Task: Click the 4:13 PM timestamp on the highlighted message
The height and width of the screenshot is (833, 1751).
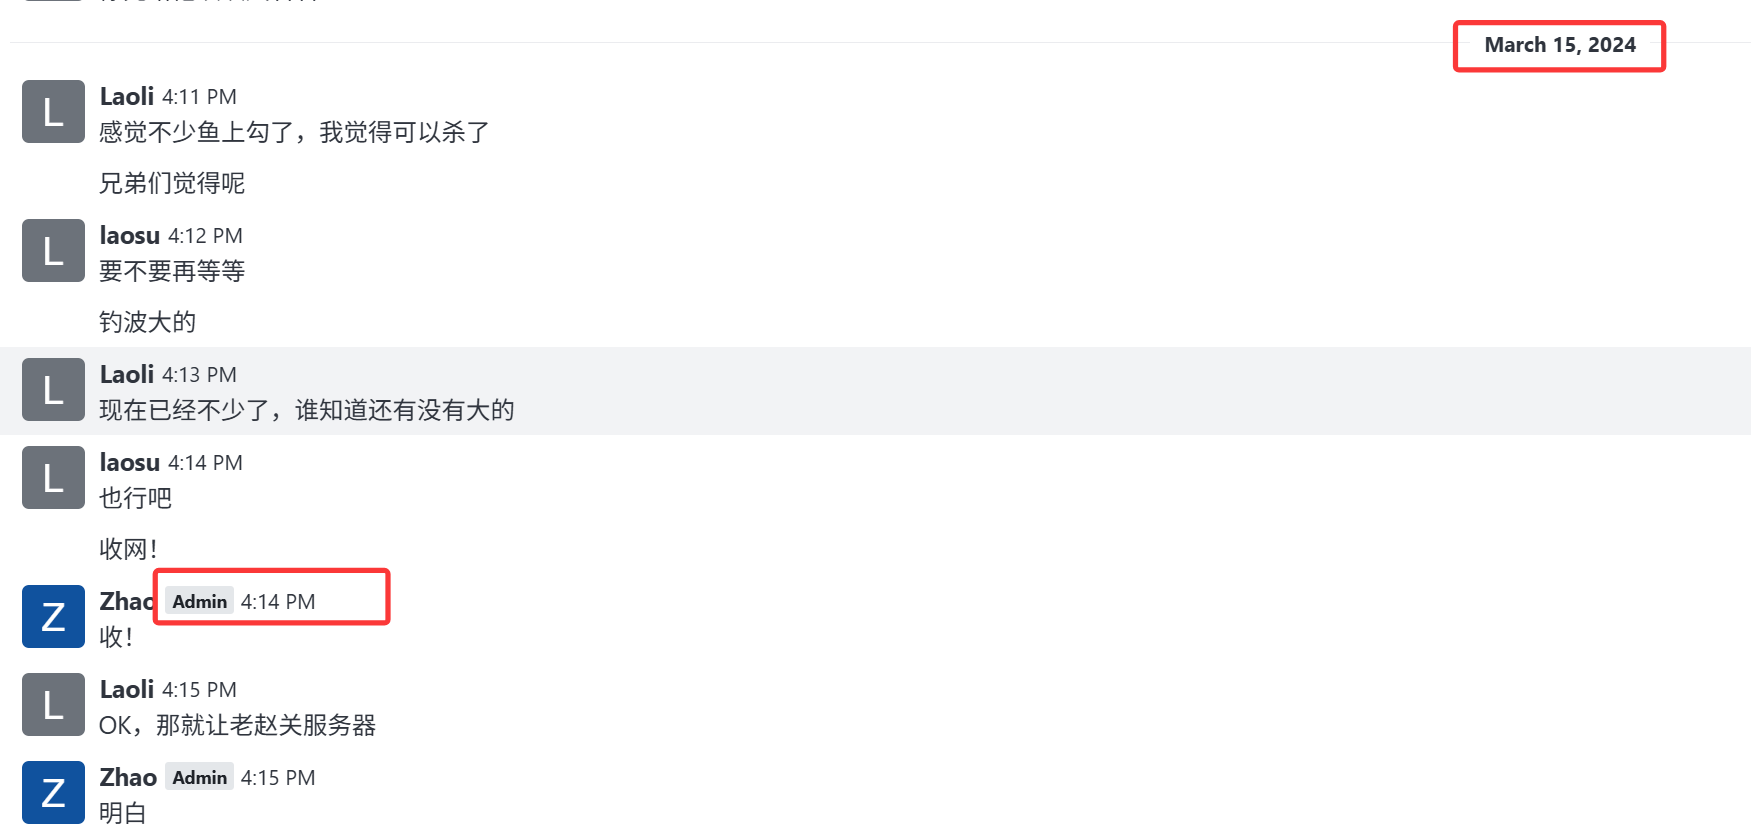Action: click(199, 375)
